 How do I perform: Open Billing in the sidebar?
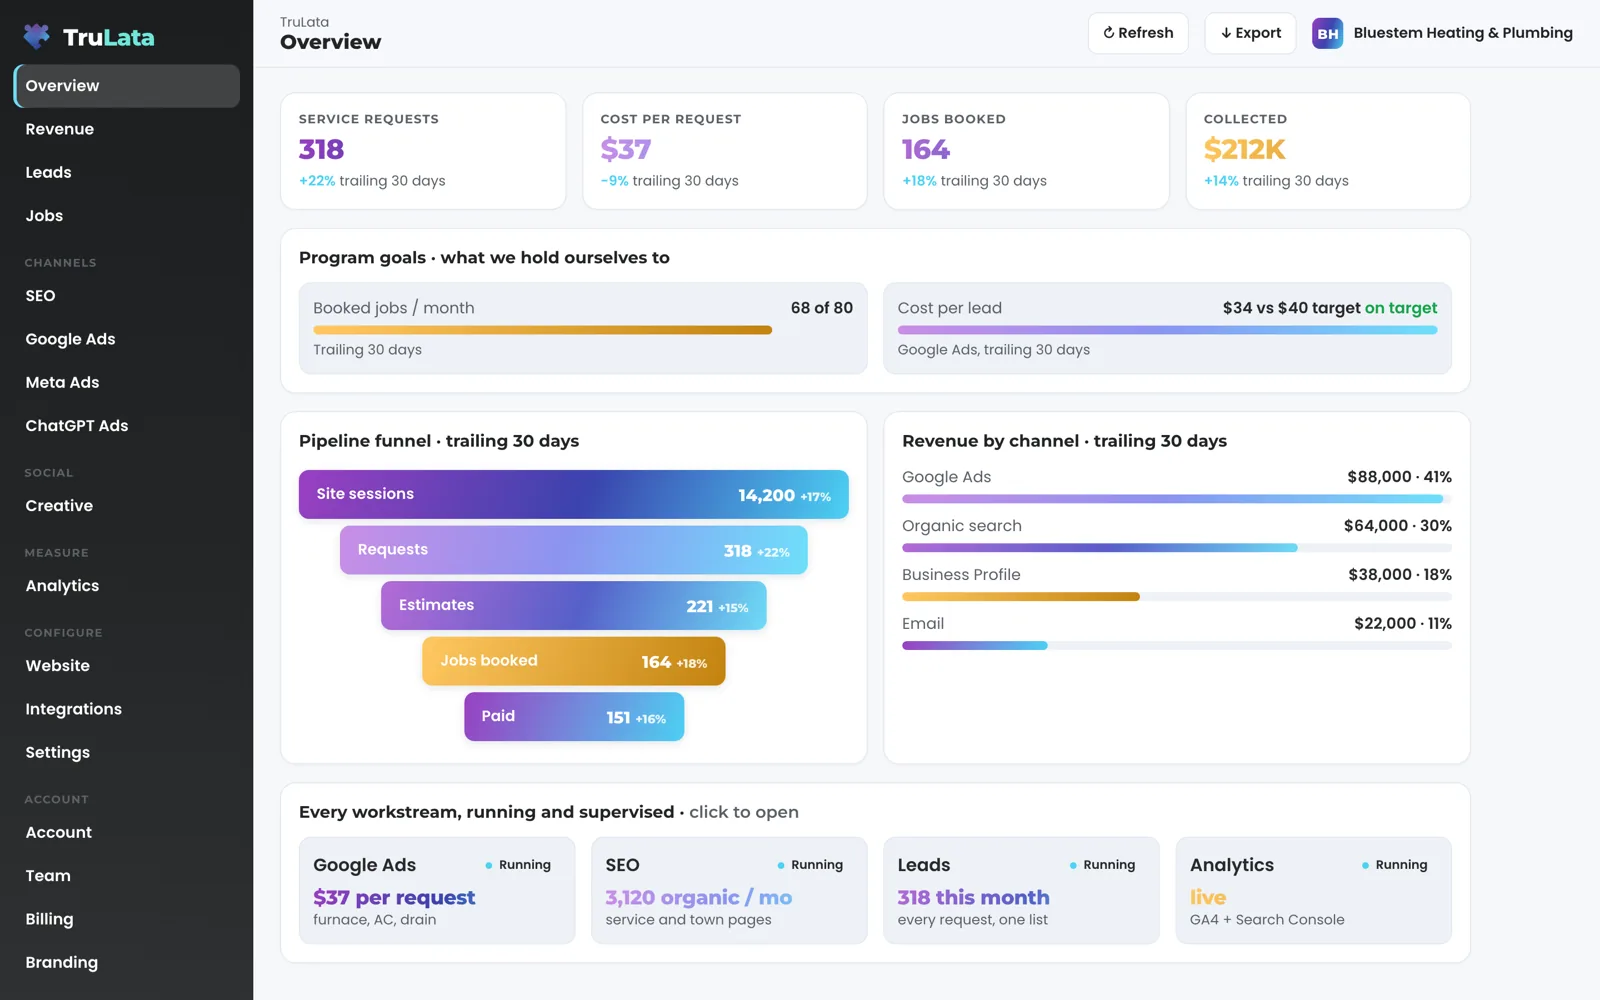pos(127,918)
